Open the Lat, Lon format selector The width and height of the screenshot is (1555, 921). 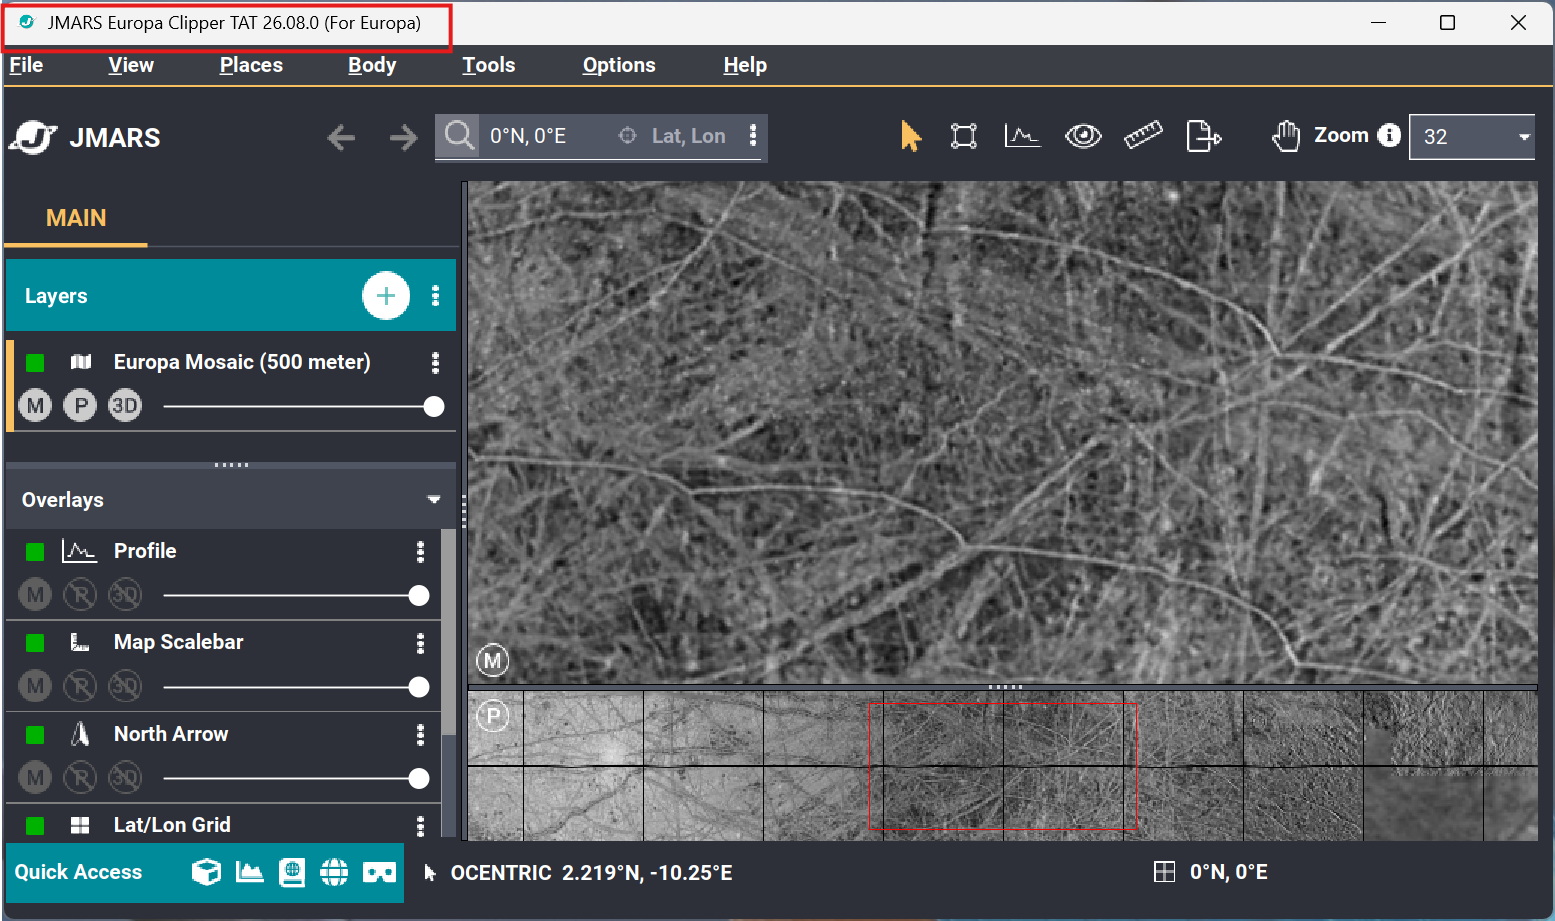674,136
